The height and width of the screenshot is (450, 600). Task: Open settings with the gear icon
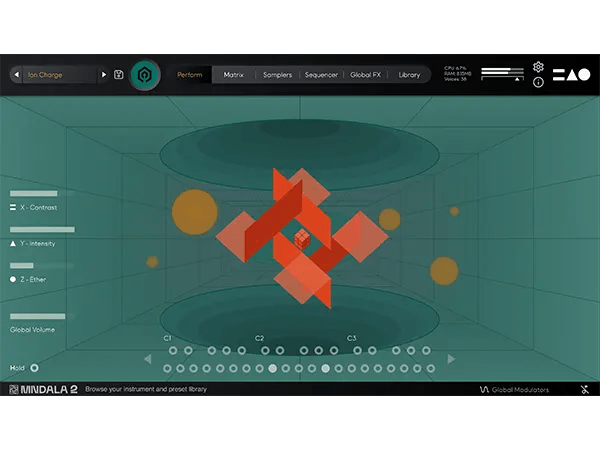538,67
